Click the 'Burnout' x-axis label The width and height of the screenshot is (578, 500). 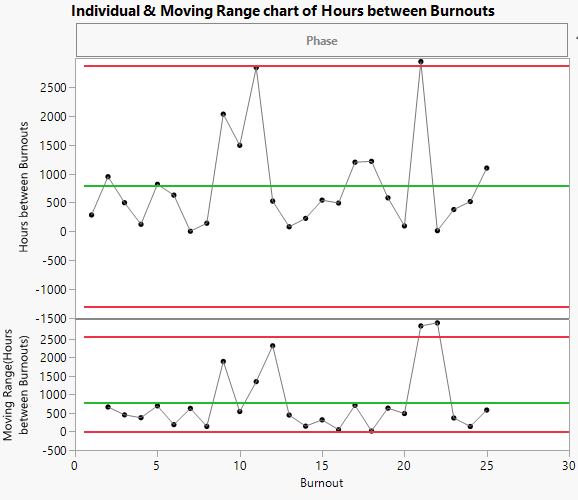tap(321, 483)
